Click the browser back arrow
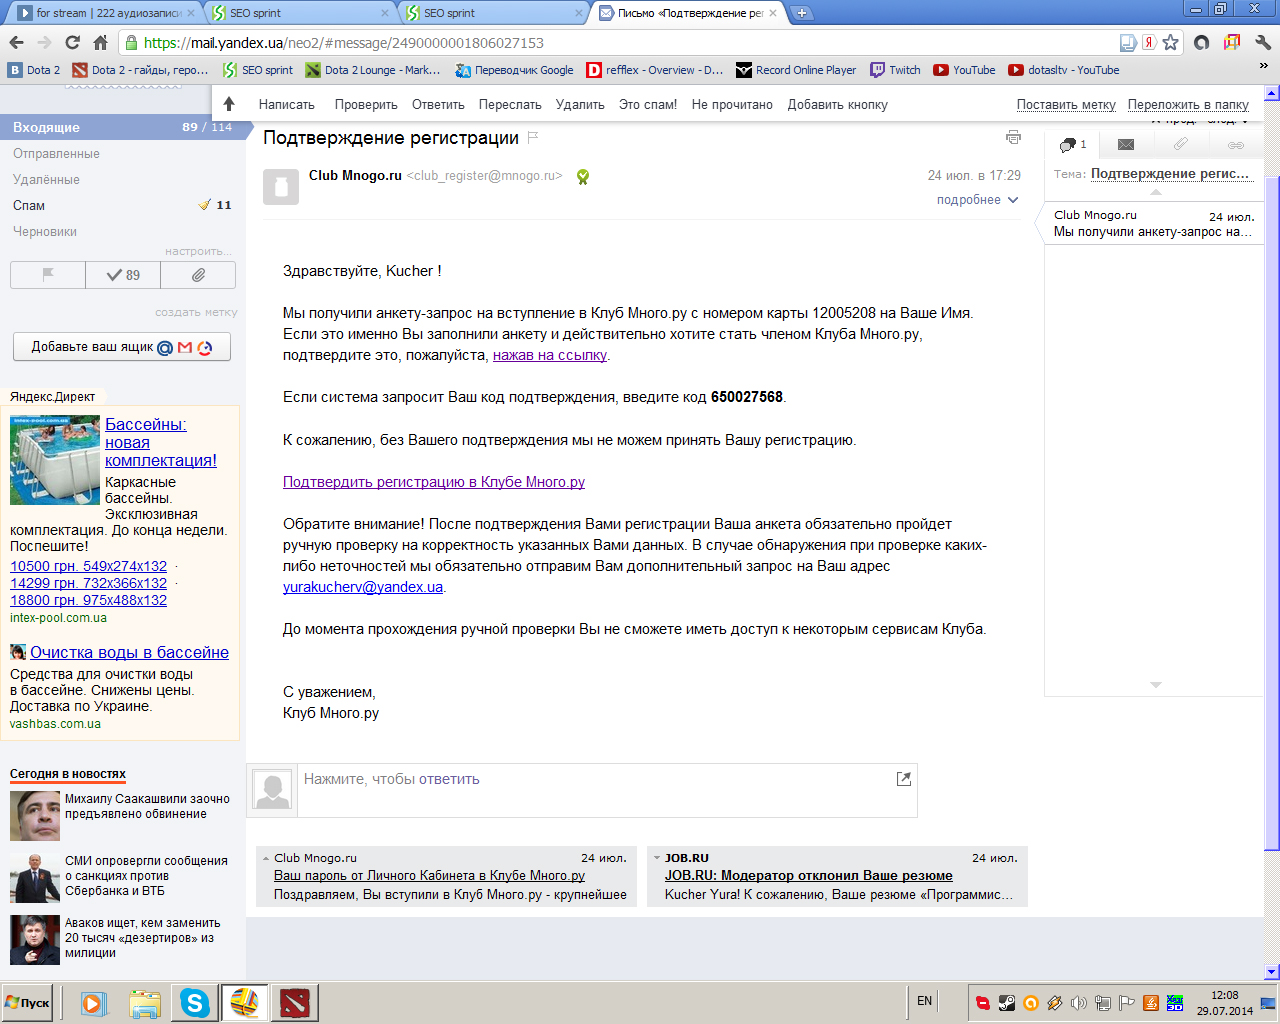The width and height of the screenshot is (1280, 1024). point(16,42)
